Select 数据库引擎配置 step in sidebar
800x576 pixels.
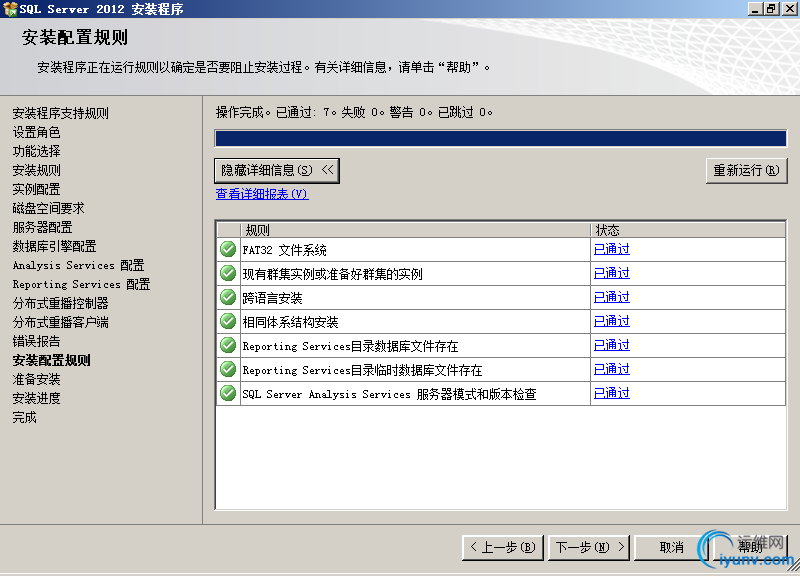pos(54,246)
